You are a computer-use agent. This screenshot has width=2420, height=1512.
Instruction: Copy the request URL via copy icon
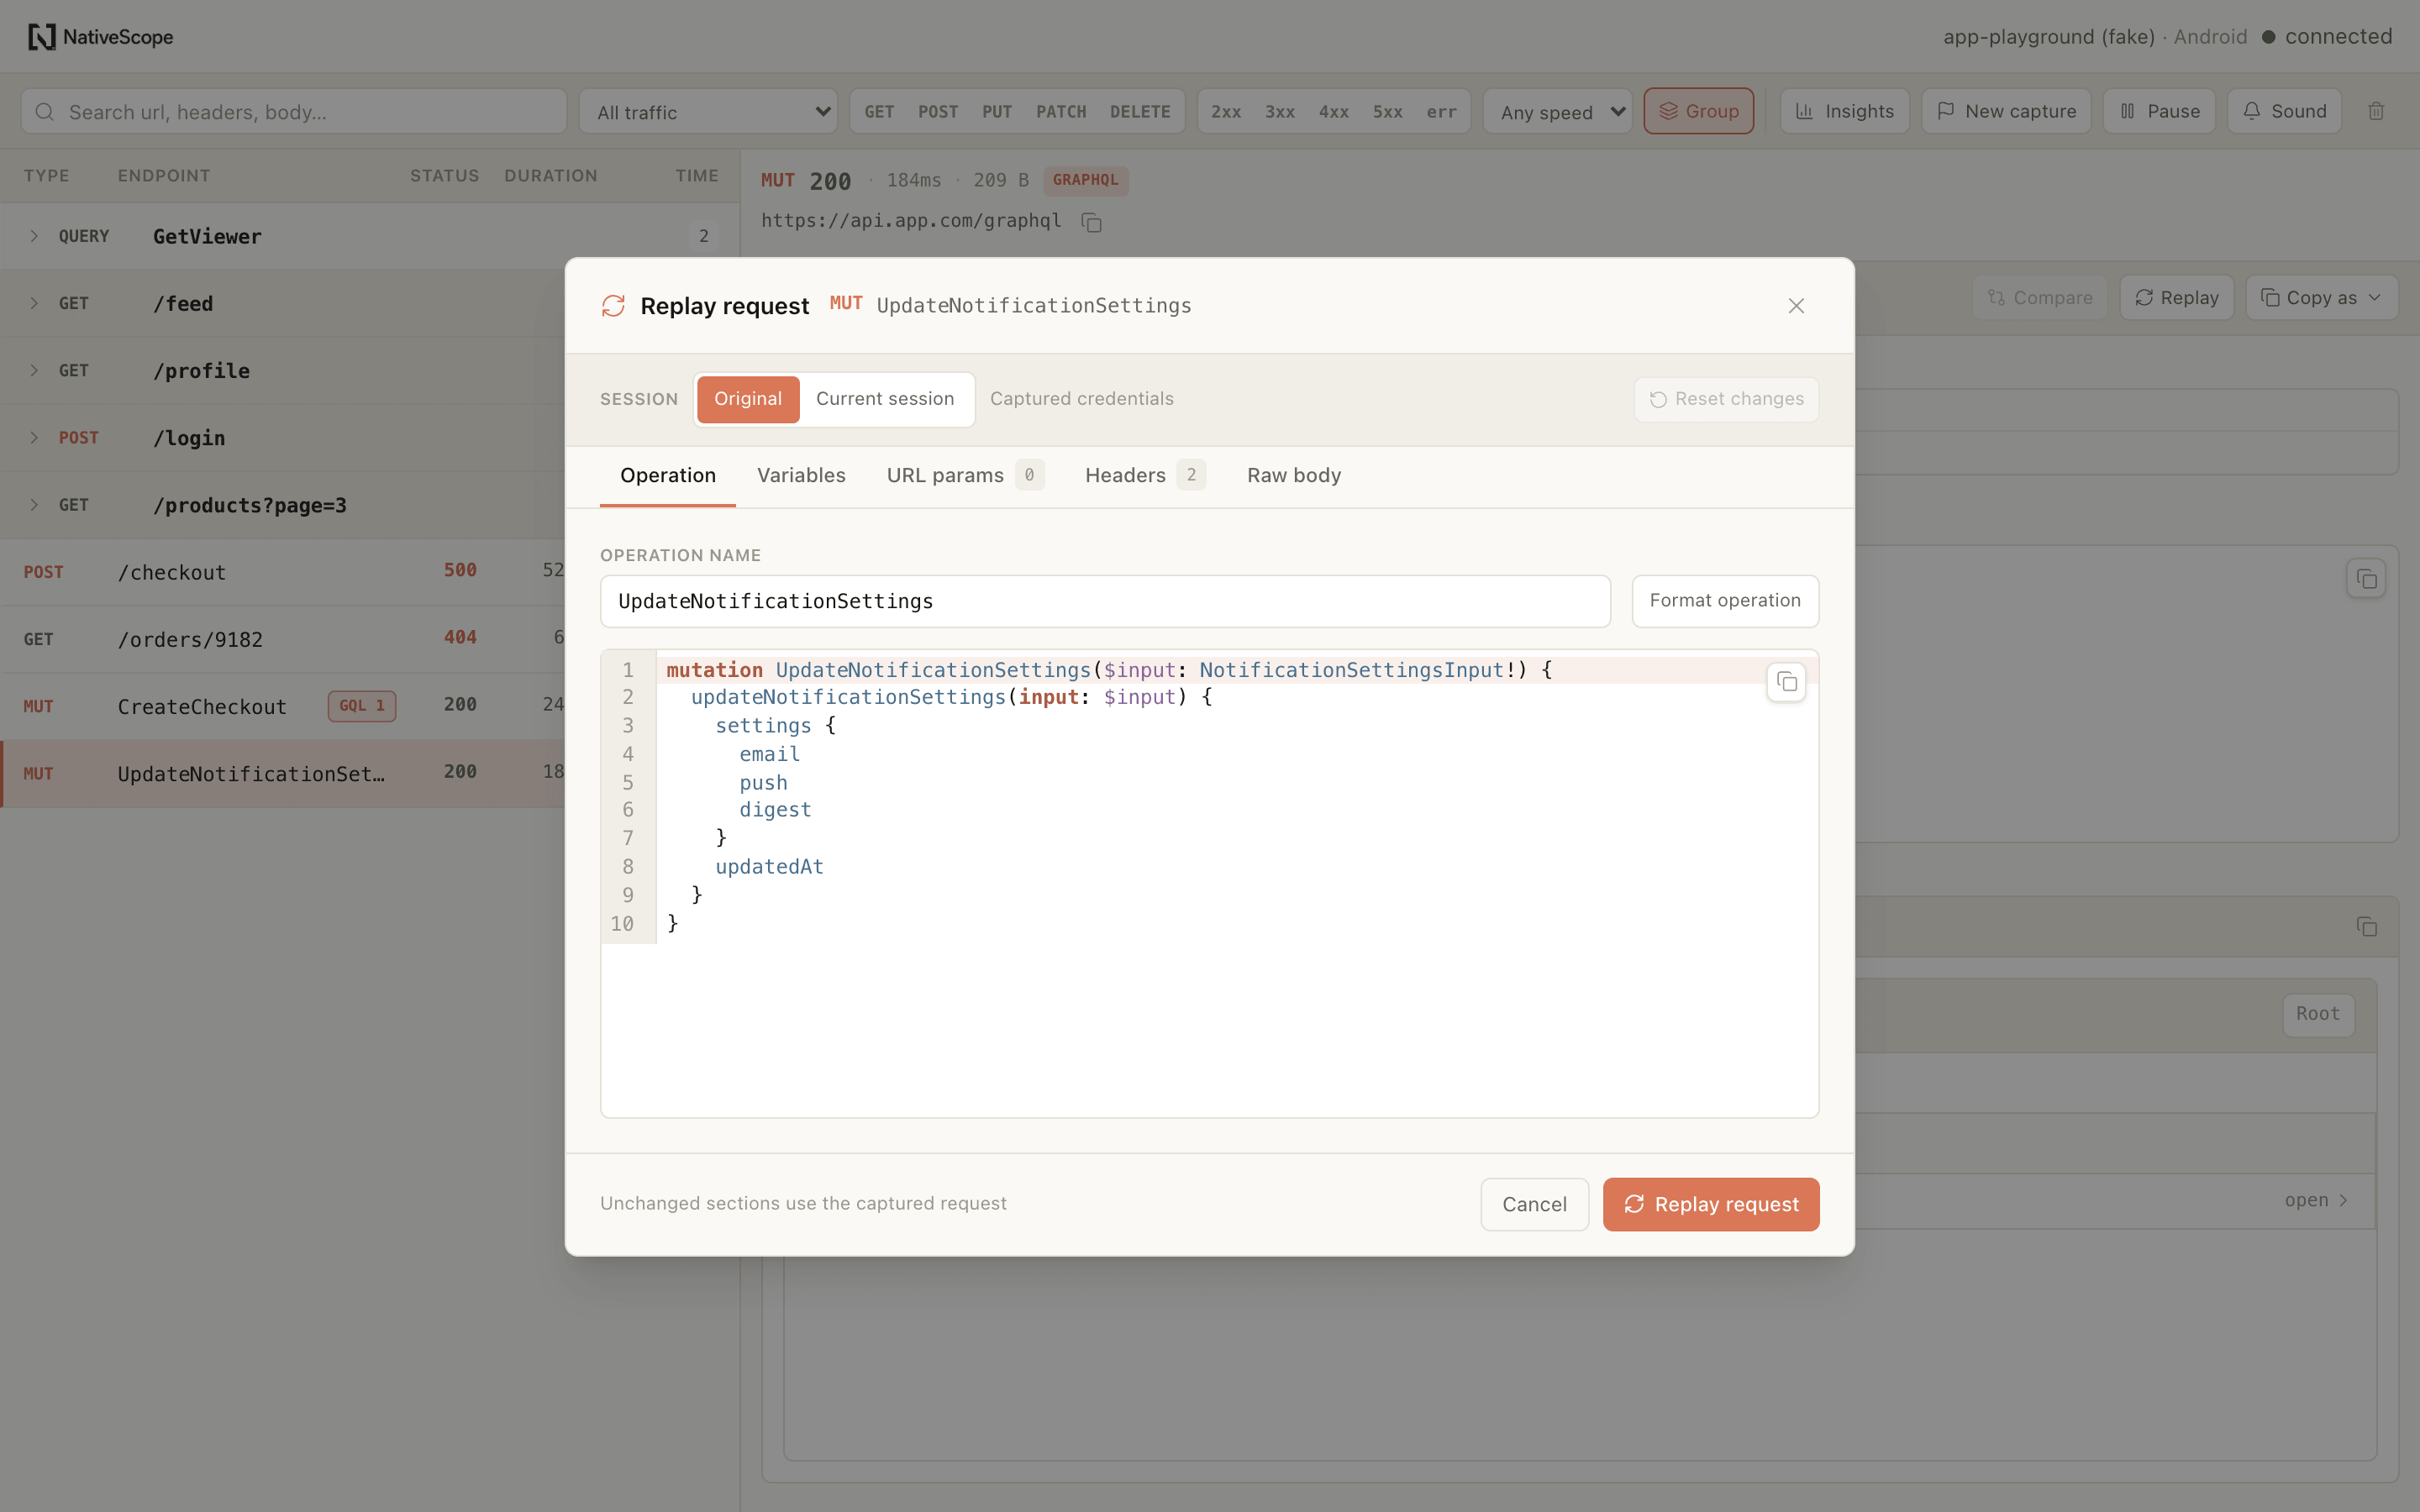tap(1091, 222)
